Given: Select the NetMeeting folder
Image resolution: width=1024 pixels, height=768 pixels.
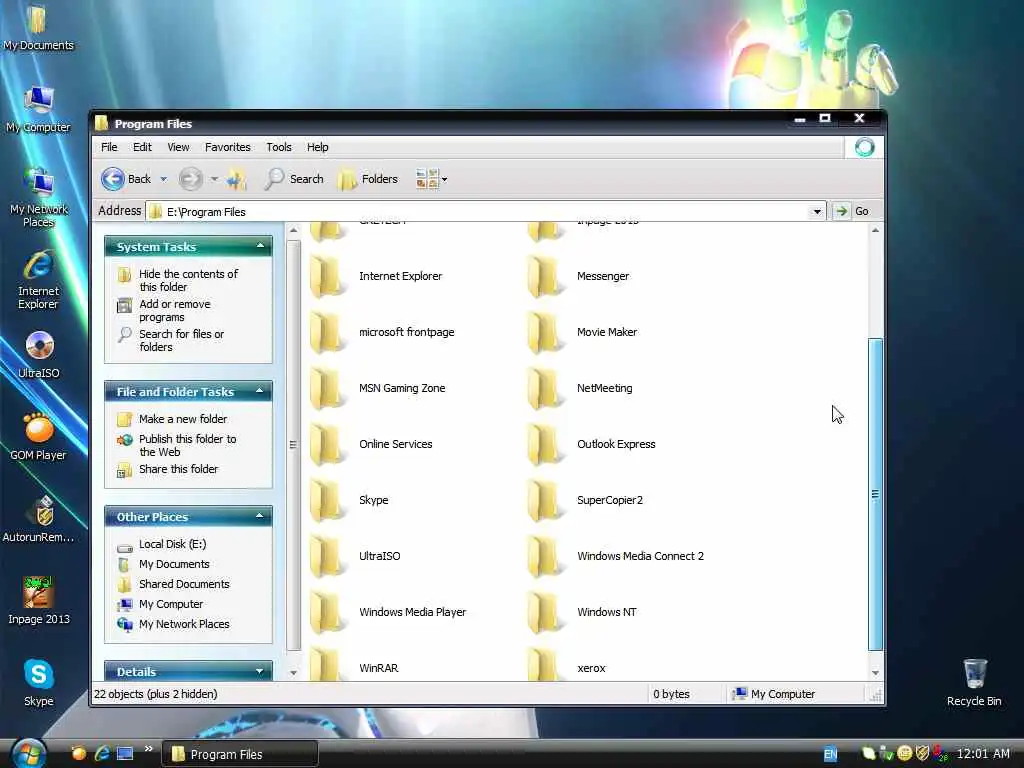Looking at the screenshot, I should pos(580,388).
